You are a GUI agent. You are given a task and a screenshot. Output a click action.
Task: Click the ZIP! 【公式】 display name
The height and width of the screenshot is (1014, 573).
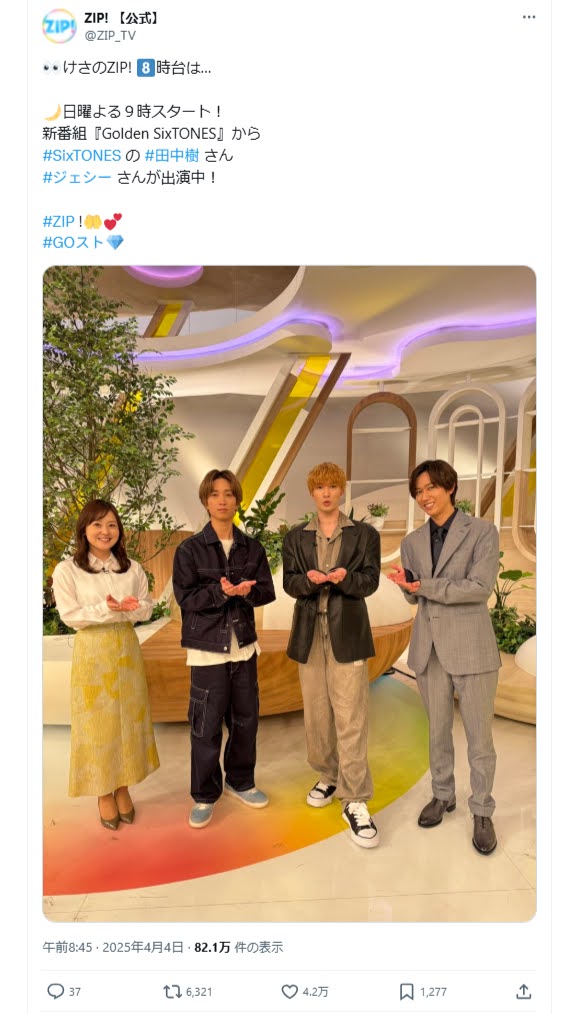tap(122, 18)
